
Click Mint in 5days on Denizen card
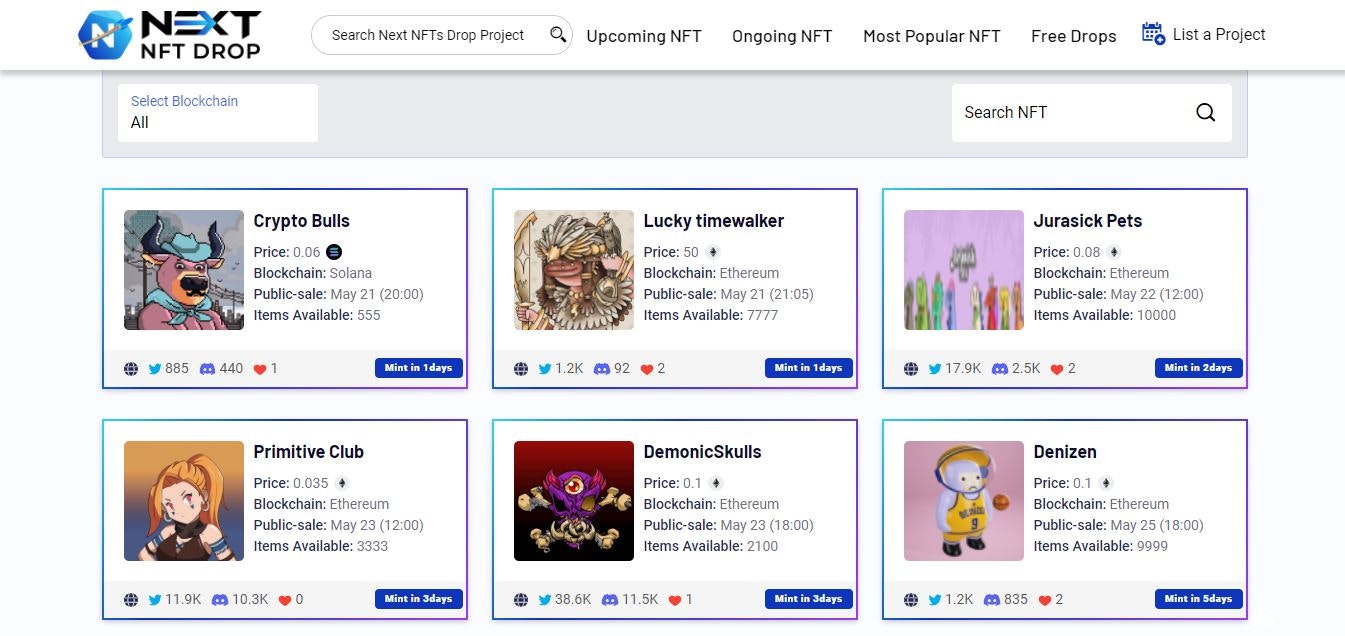coord(1198,598)
